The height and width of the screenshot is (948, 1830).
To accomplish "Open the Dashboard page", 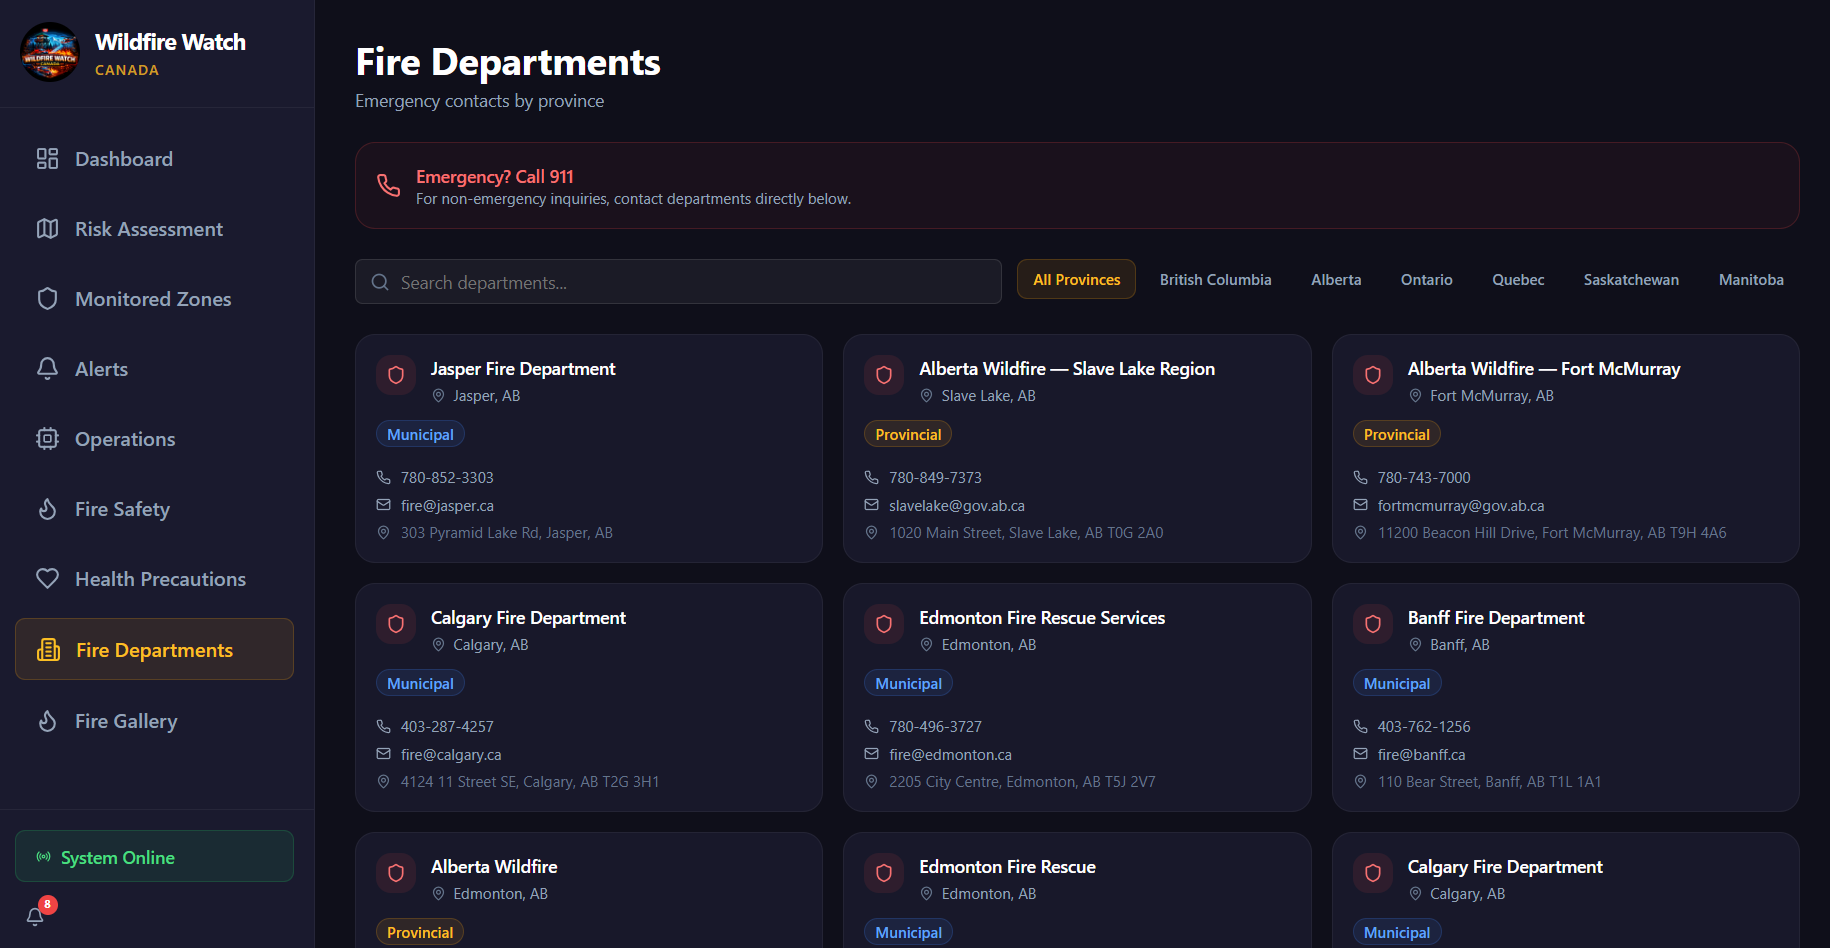I will click(155, 159).
